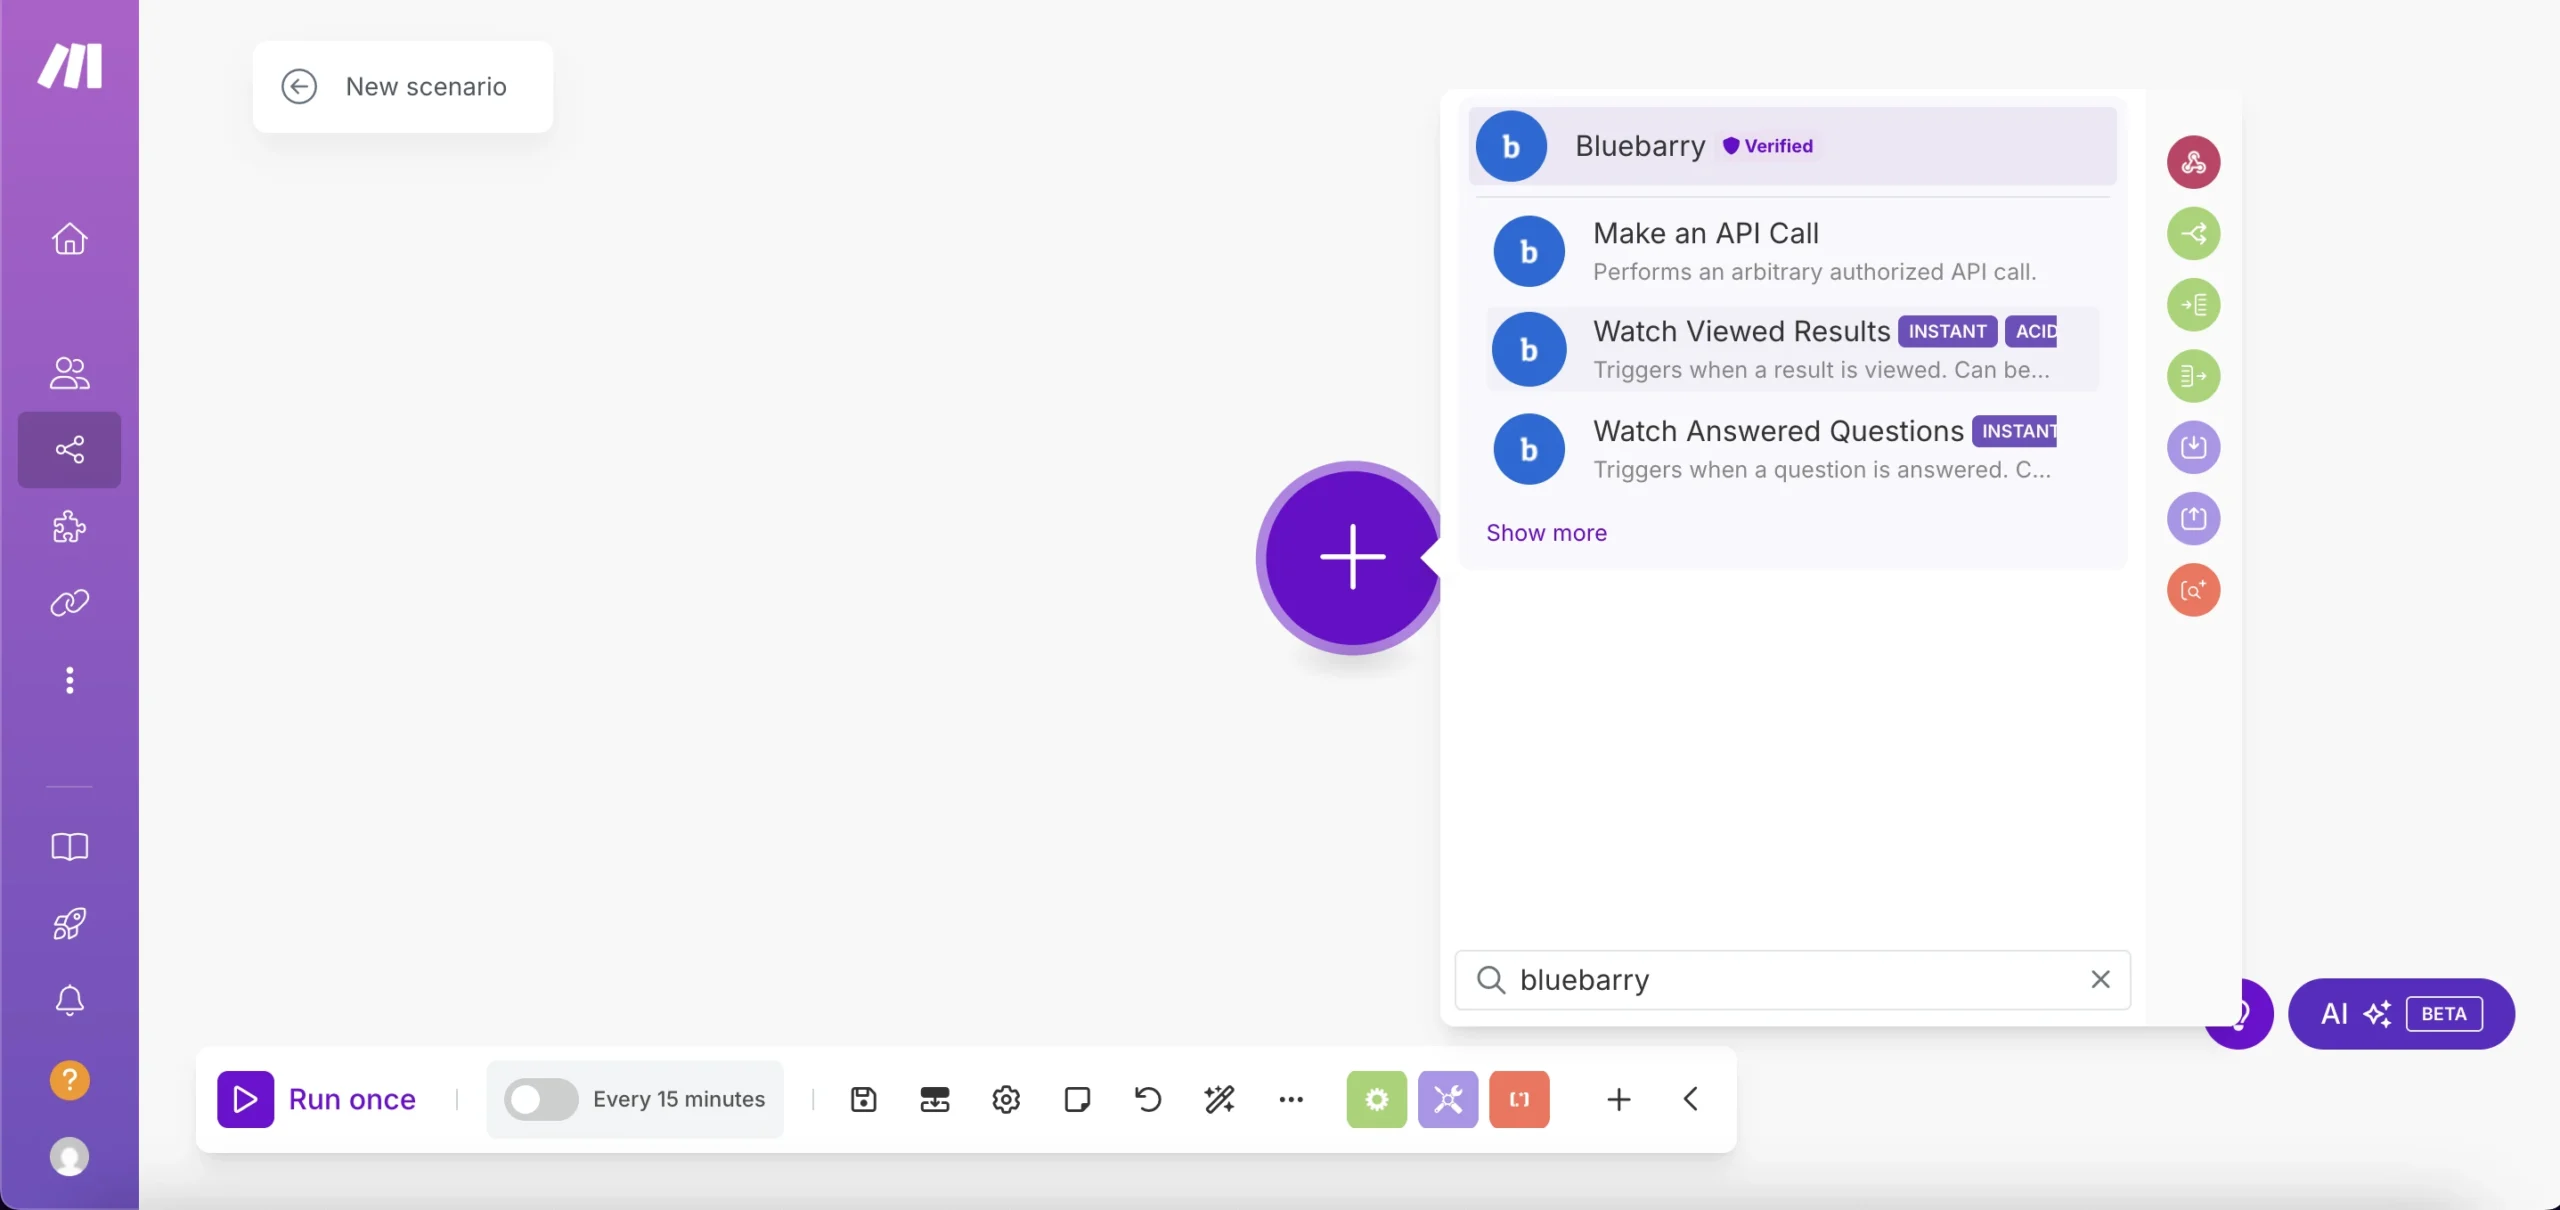This screenshot has height=1210, width=2560.
Task: Add favorite with toolbar plus icon
Action: click(1619, 1100)
